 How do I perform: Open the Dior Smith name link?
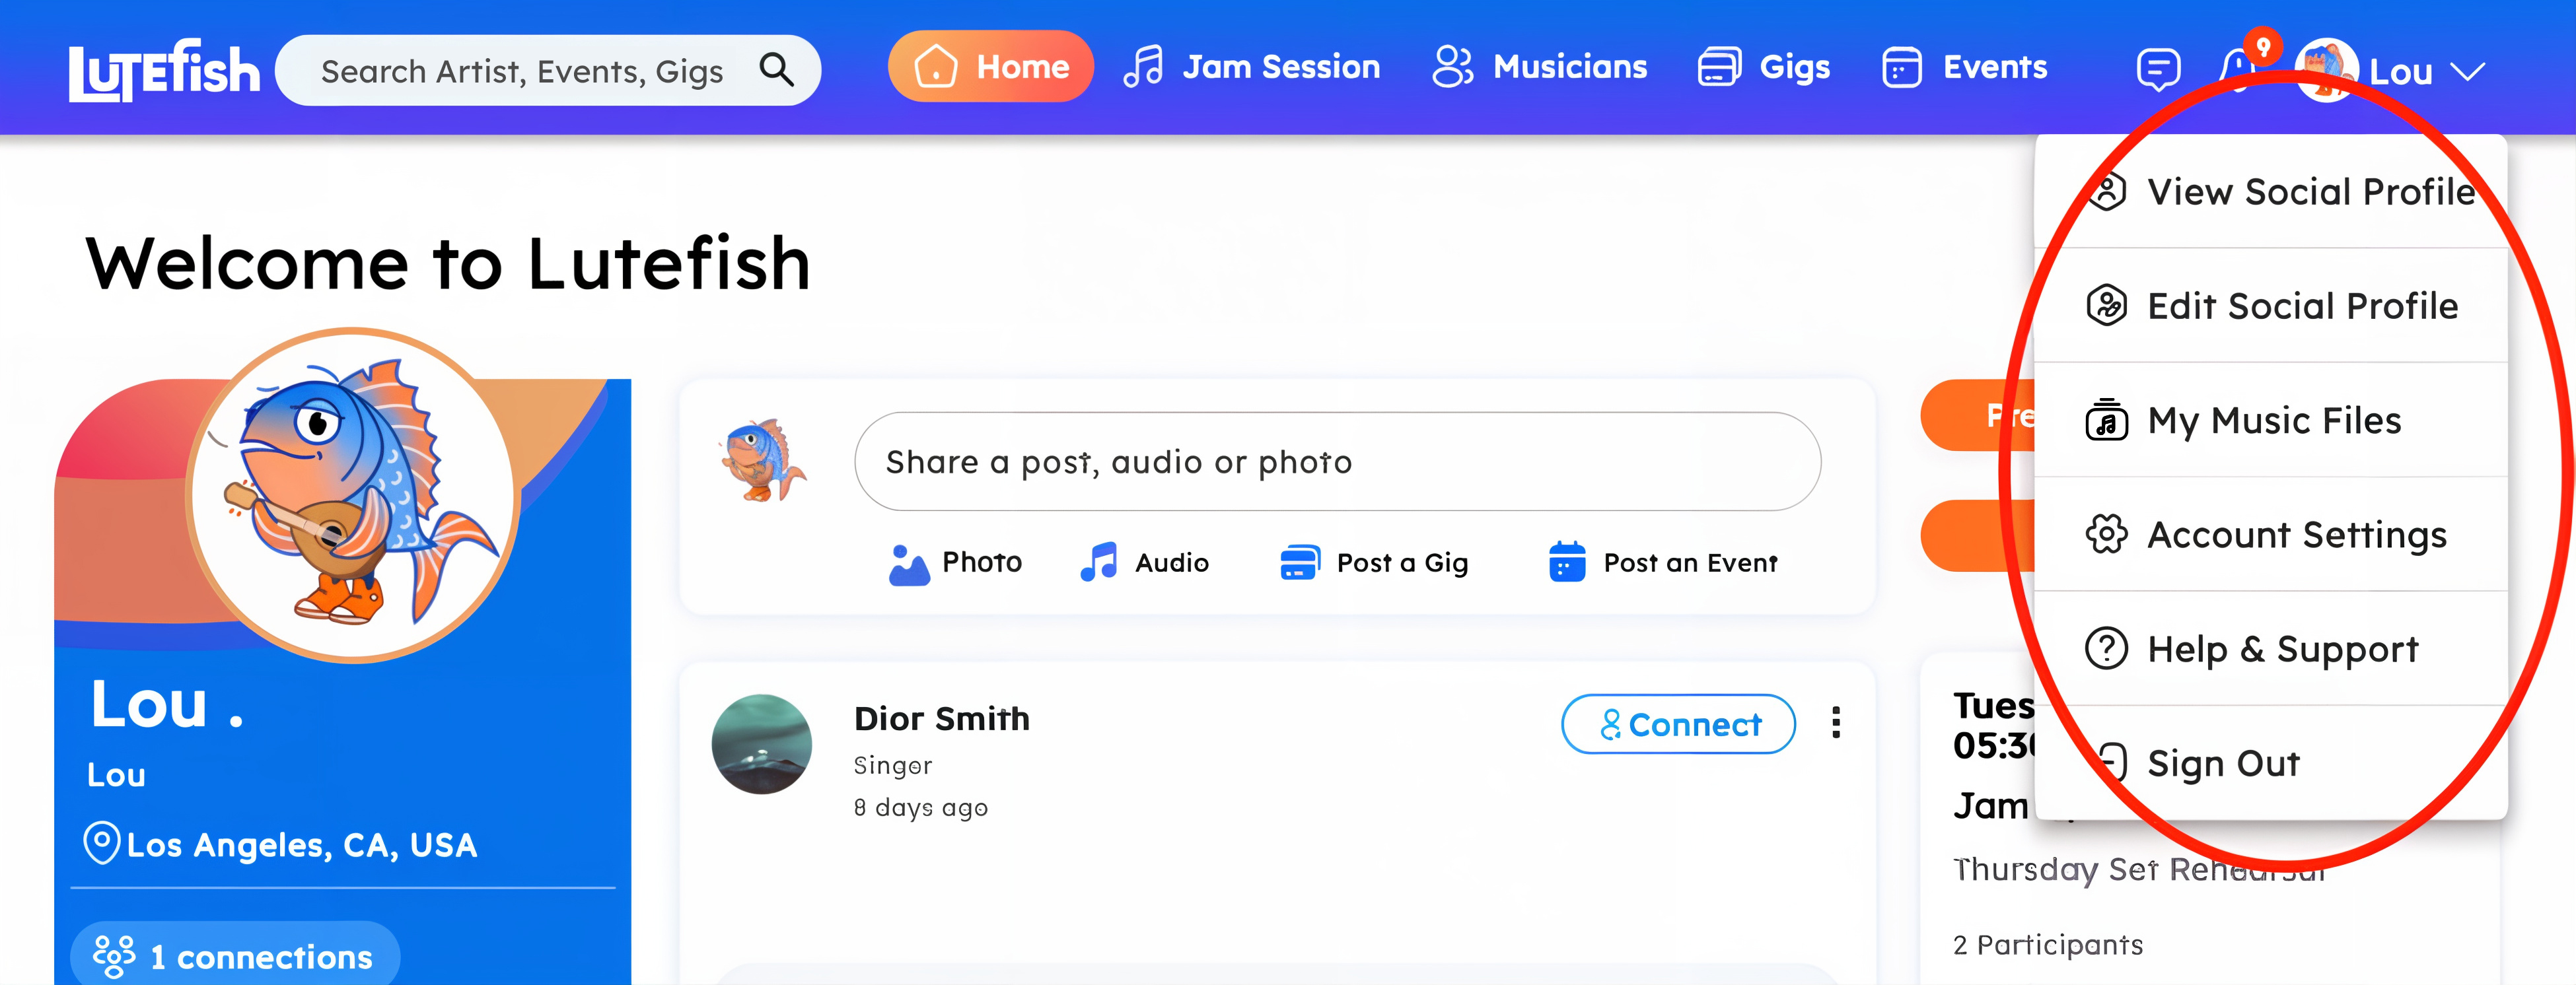(x=941, y=718)
